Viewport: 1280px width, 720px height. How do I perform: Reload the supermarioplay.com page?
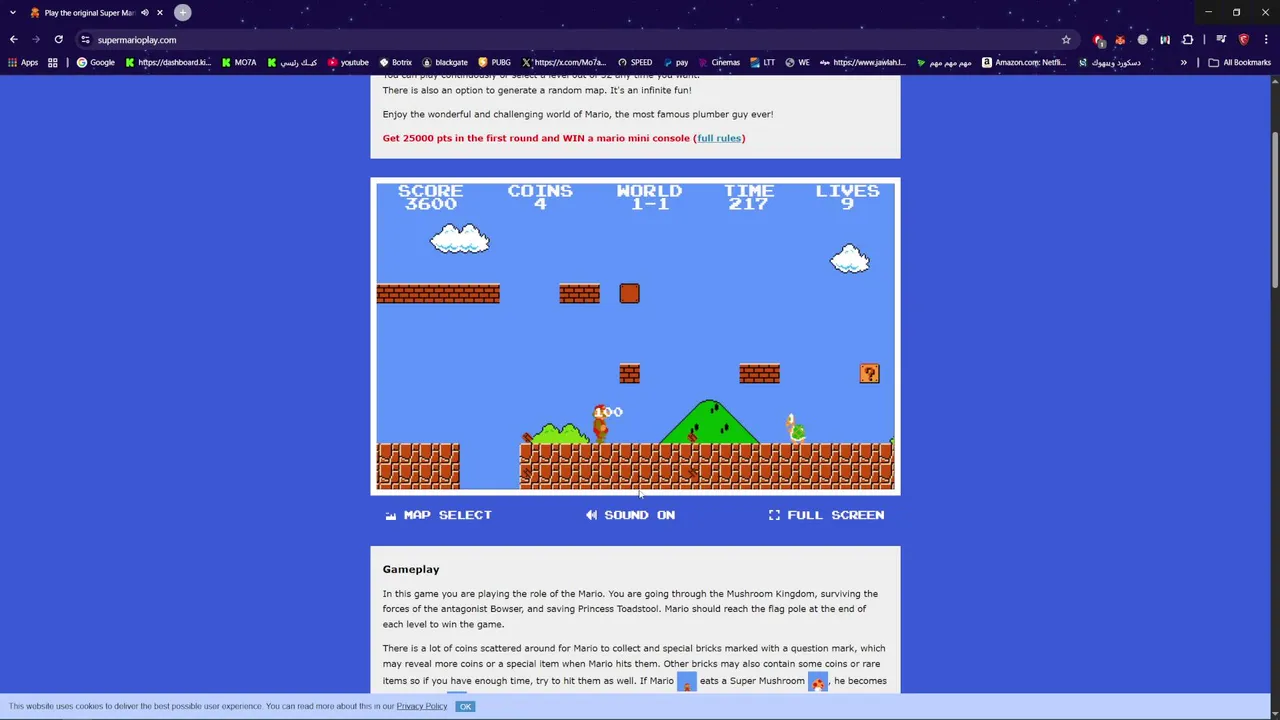coord(59,40)
